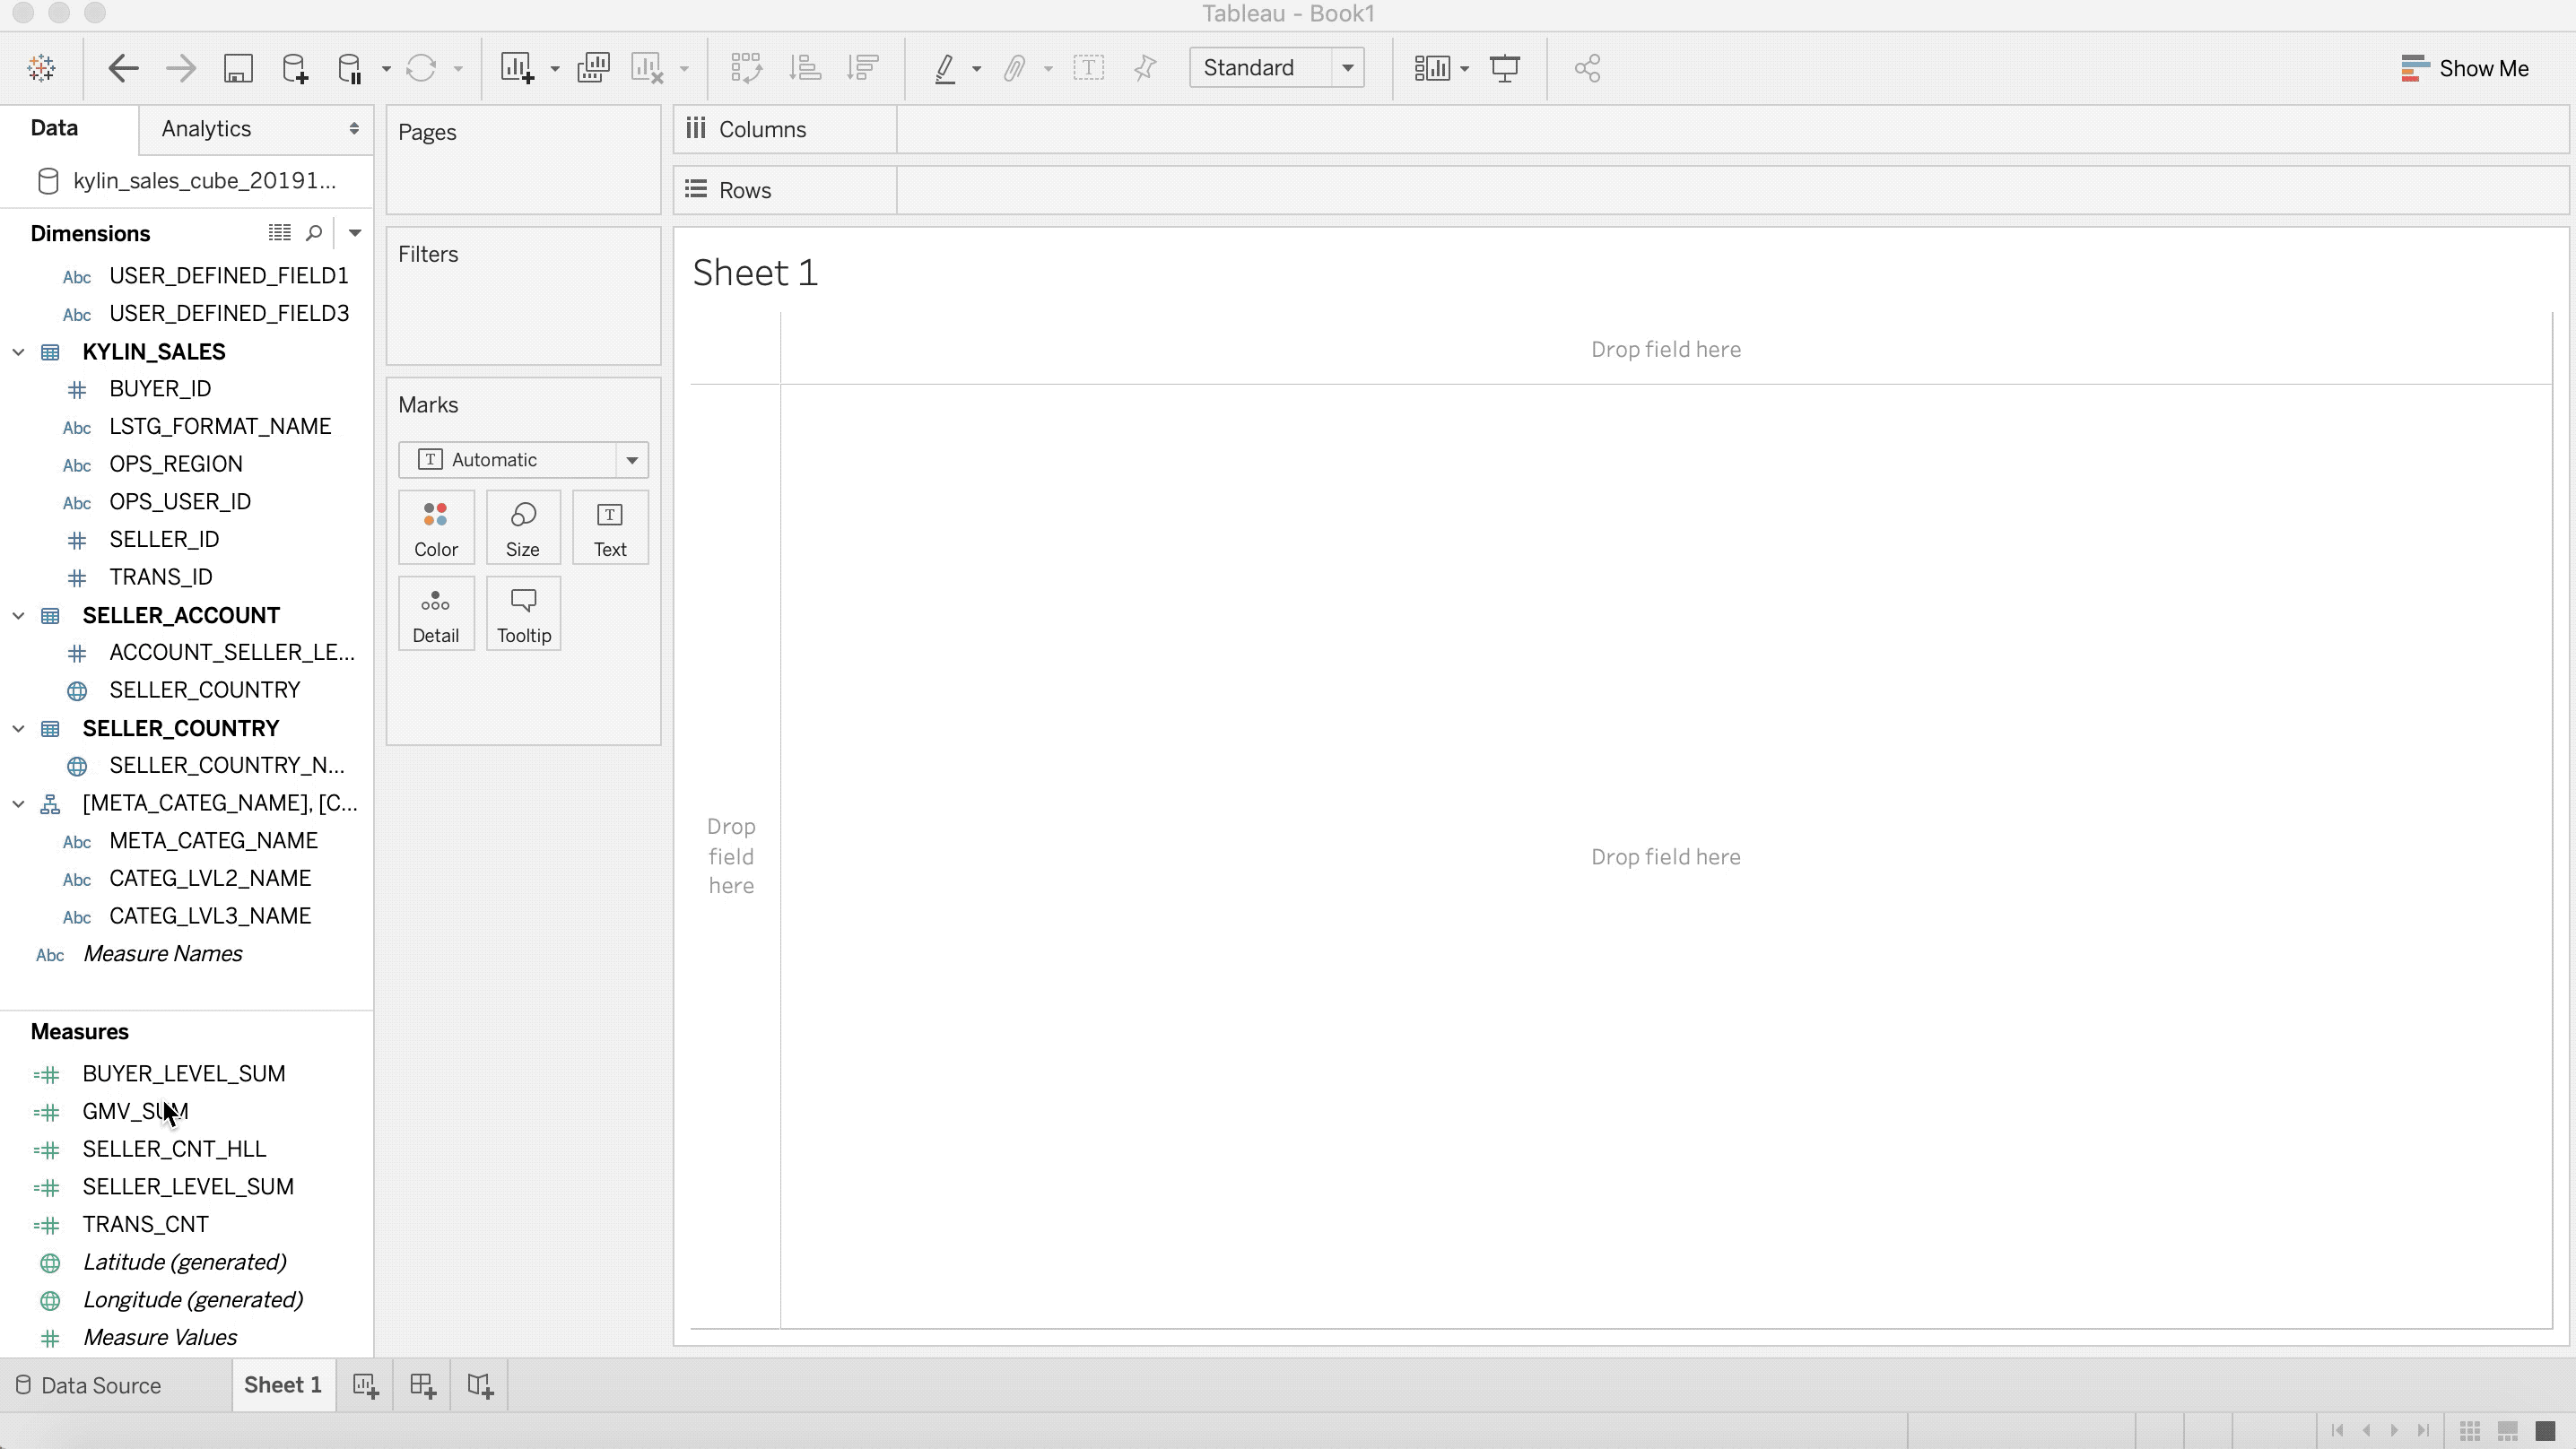Switch to the Analytics tab
Viewport: 2576px width, 1449px height.
tap(207, 129)
